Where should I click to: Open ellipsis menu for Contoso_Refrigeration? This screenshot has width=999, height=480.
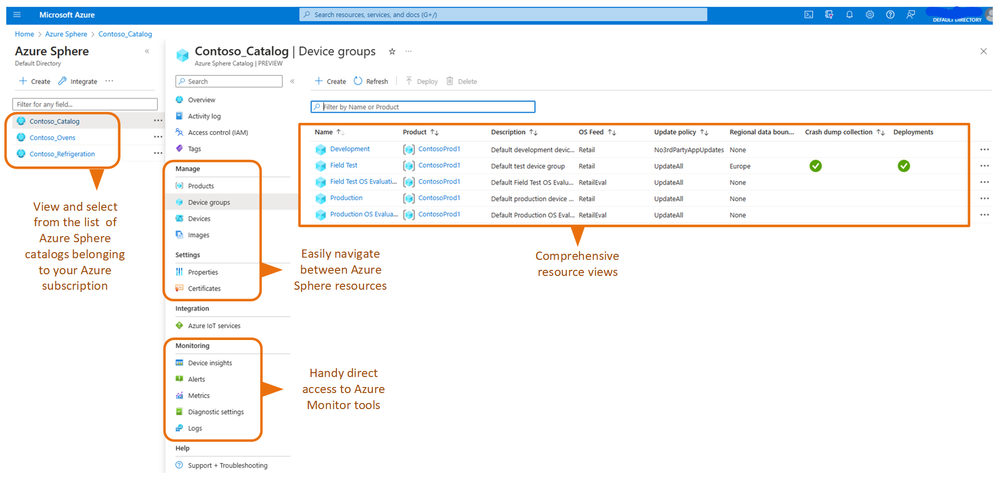(x=158, y=154)
